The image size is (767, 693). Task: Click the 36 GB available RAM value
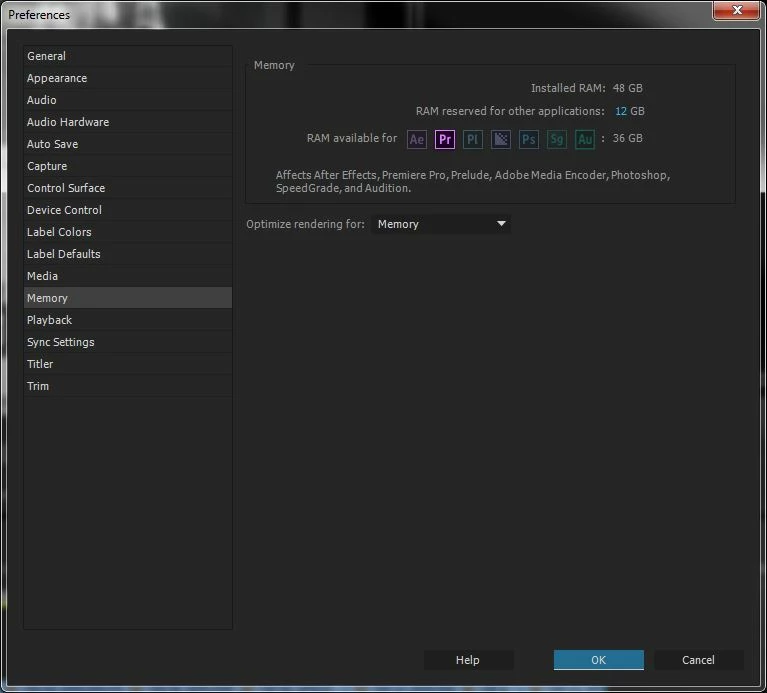(x=628, y=138)
